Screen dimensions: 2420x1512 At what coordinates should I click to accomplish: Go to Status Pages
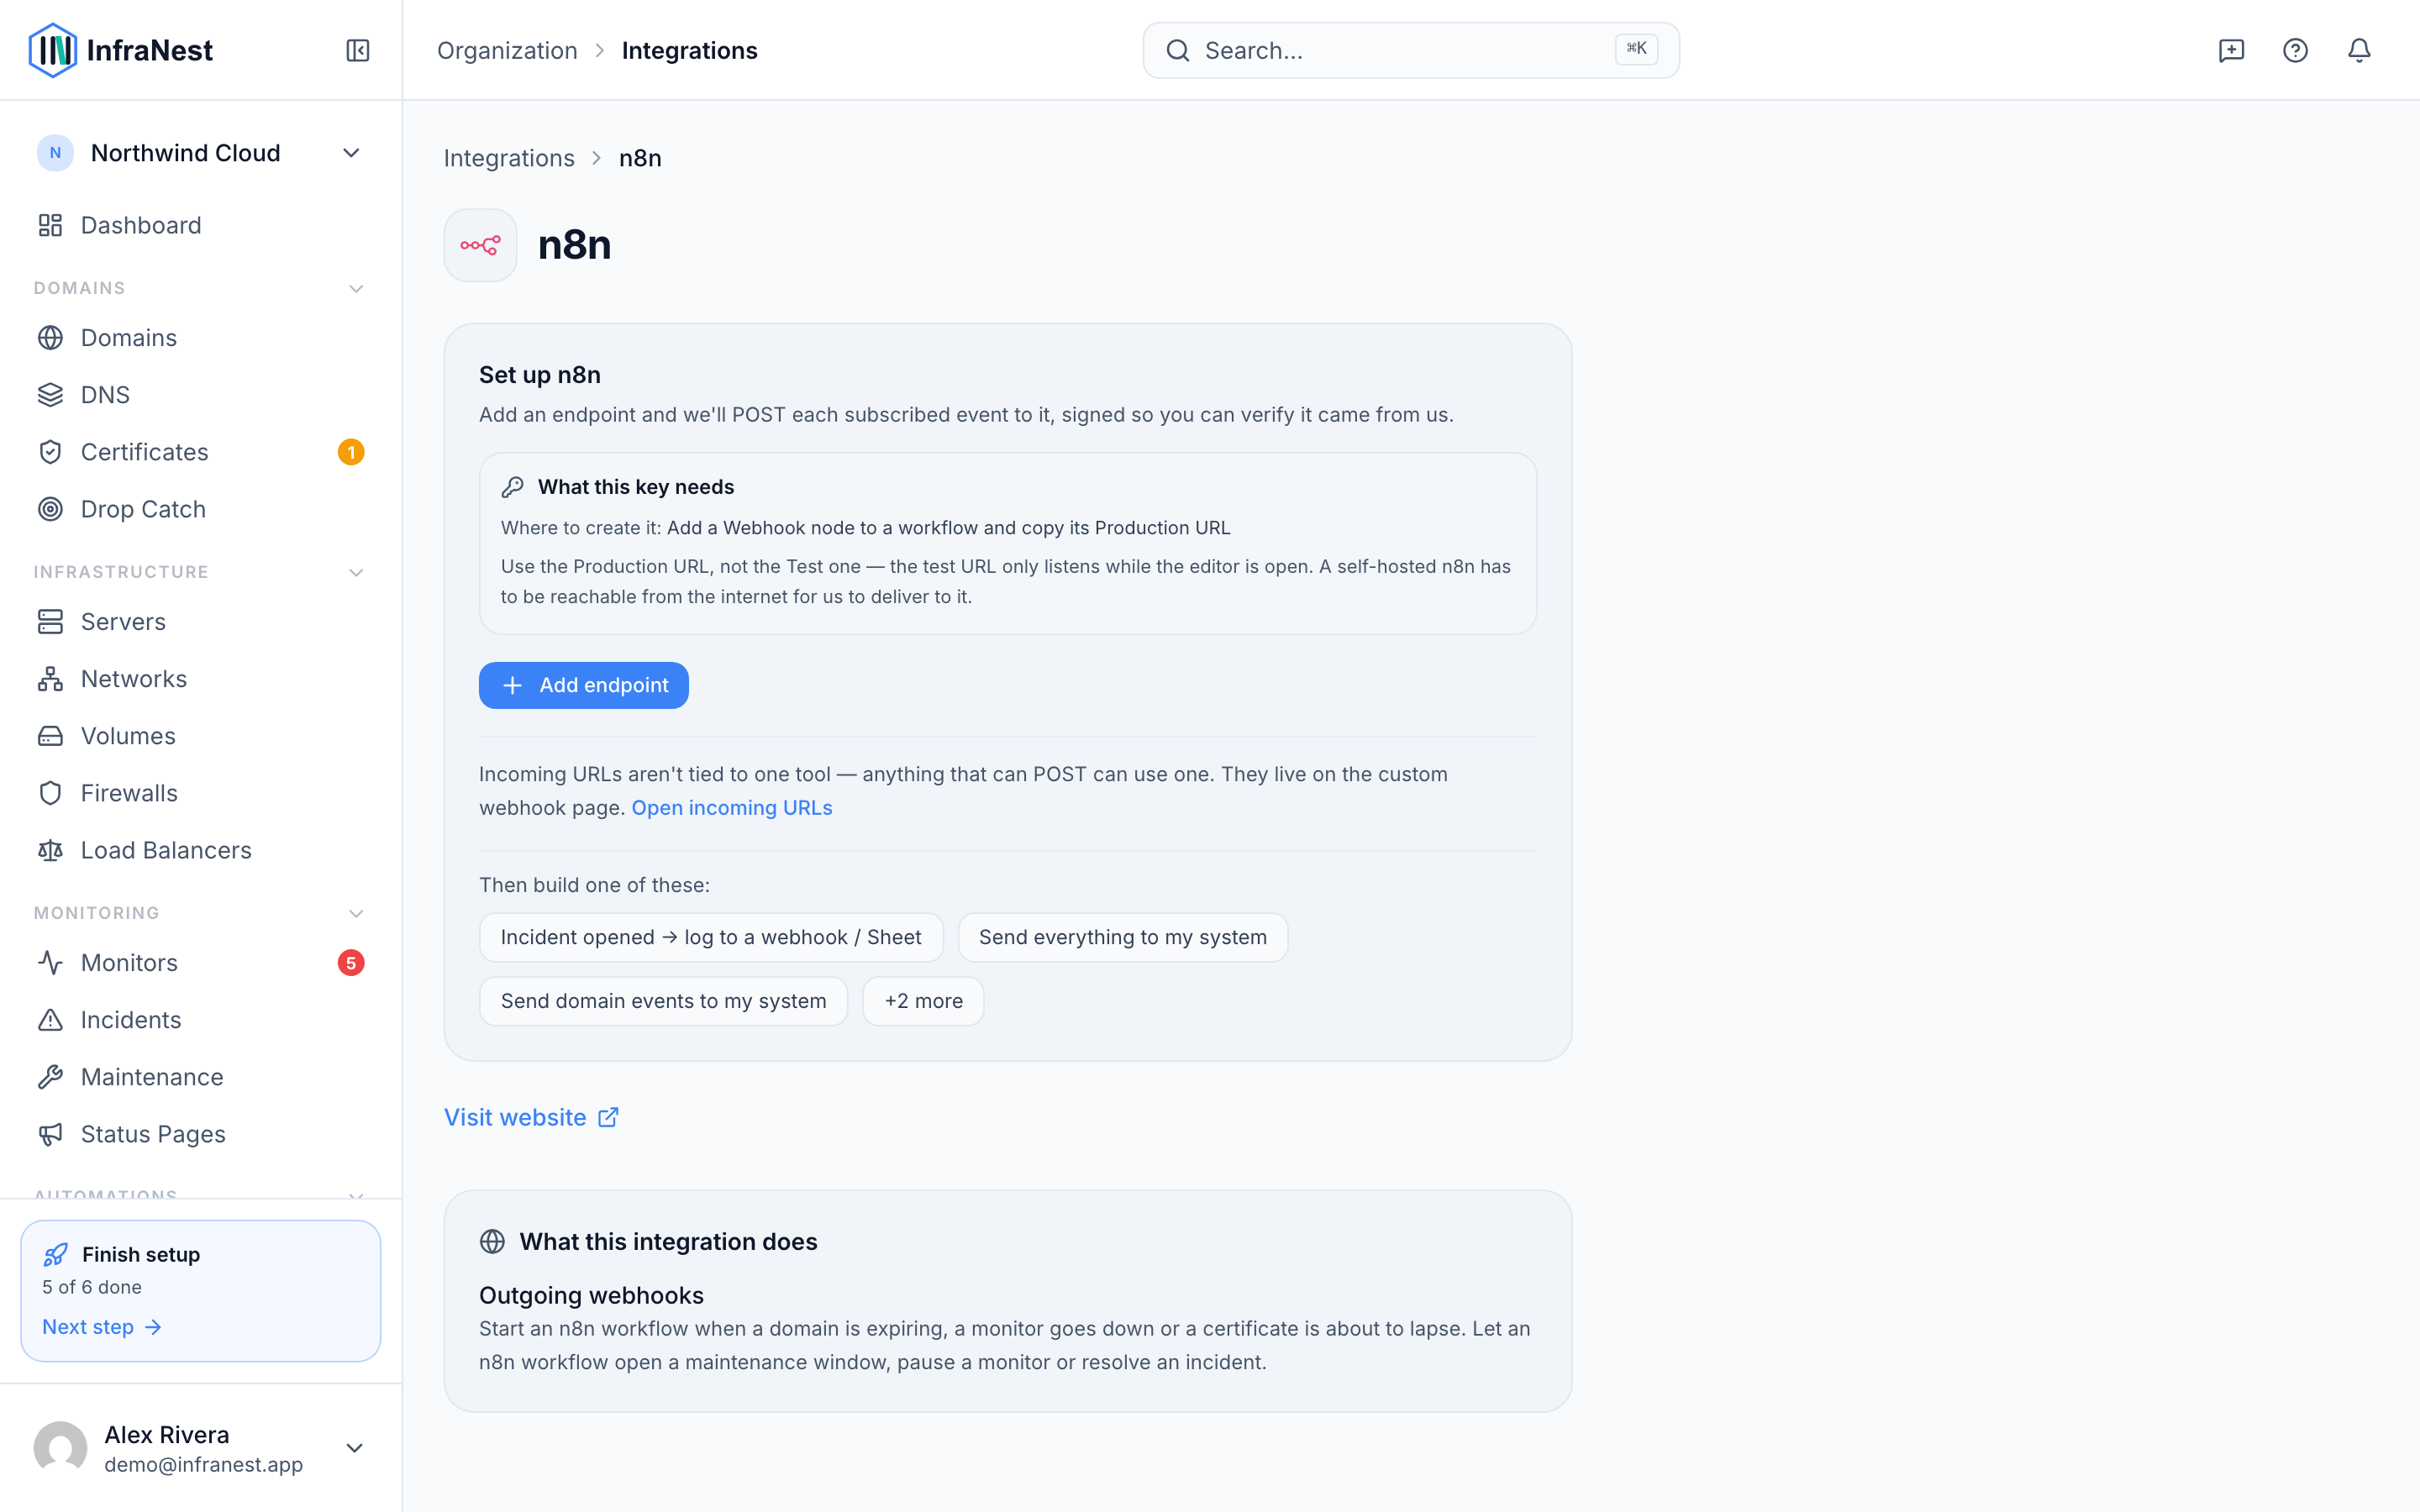pyautogui.click(x=201, y=1134)
